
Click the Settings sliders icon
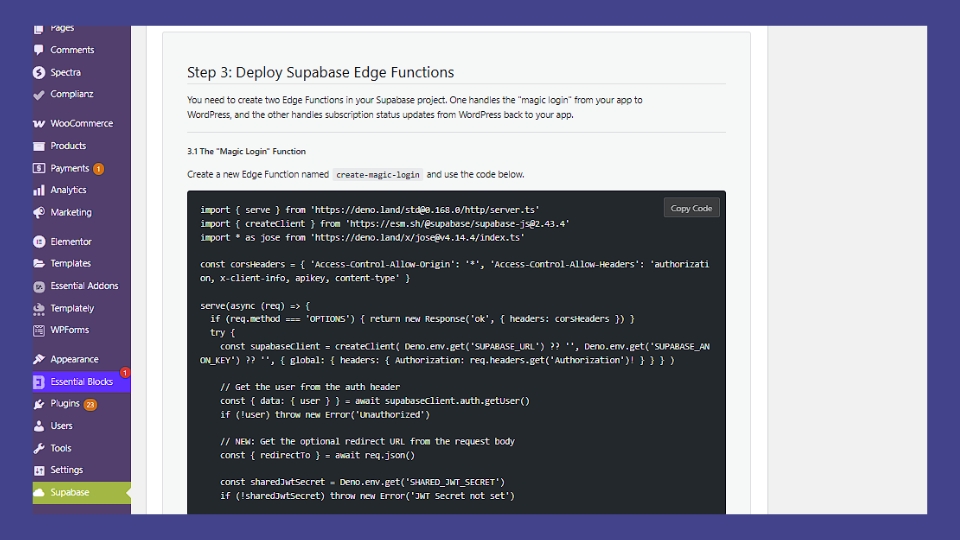click(x=39, y=470)
